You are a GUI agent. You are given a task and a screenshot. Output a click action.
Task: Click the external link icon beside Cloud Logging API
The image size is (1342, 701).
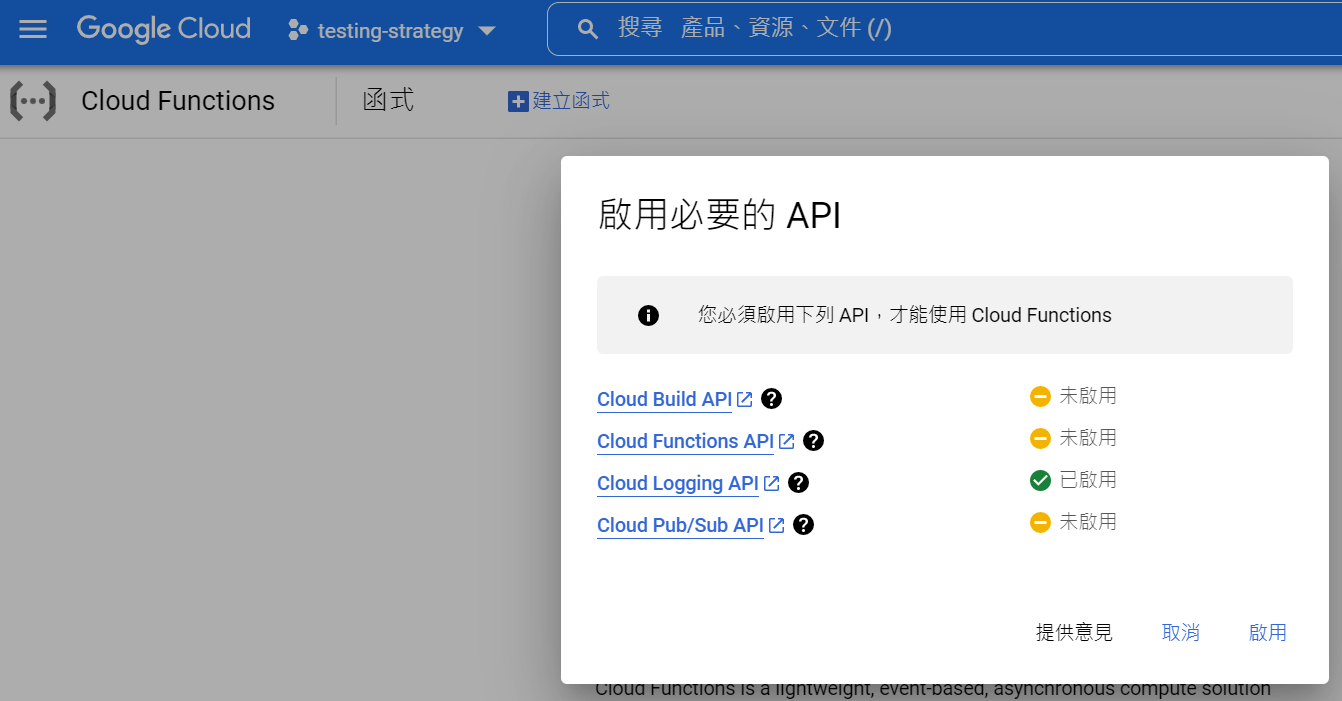771,482
